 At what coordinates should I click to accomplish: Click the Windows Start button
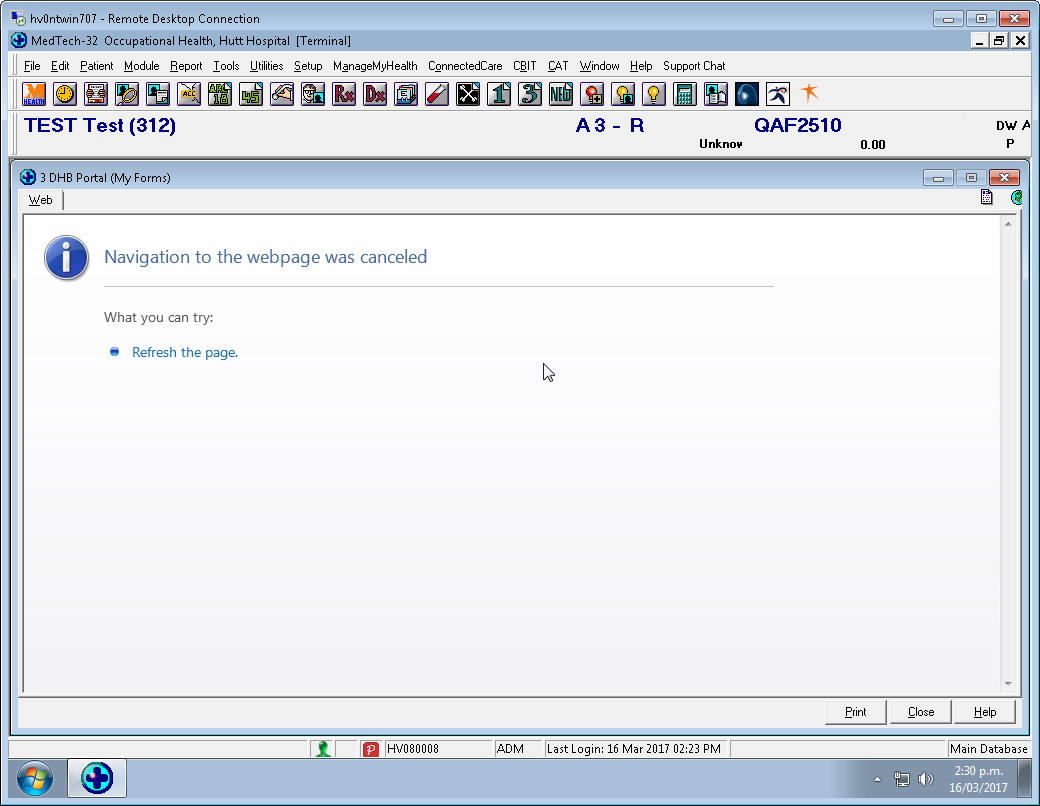[x=34, y=778]
